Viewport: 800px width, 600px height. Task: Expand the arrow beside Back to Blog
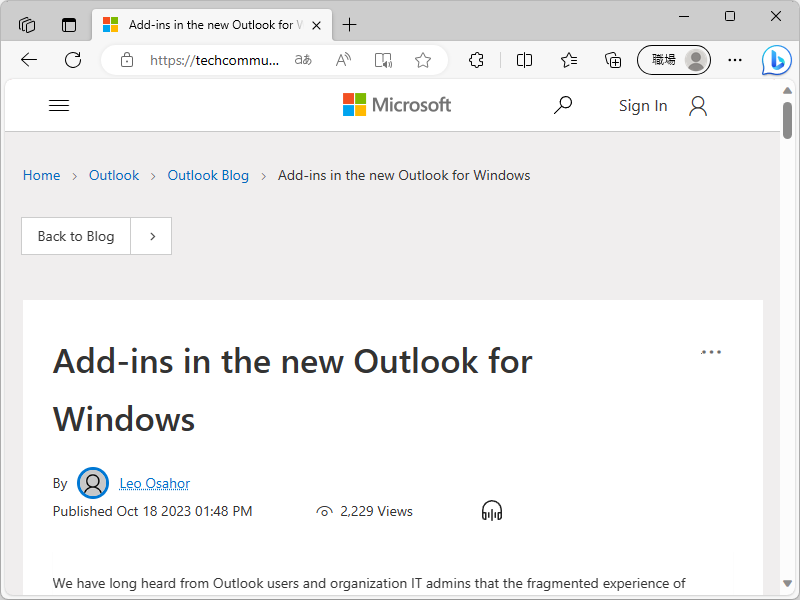[152, 236]
